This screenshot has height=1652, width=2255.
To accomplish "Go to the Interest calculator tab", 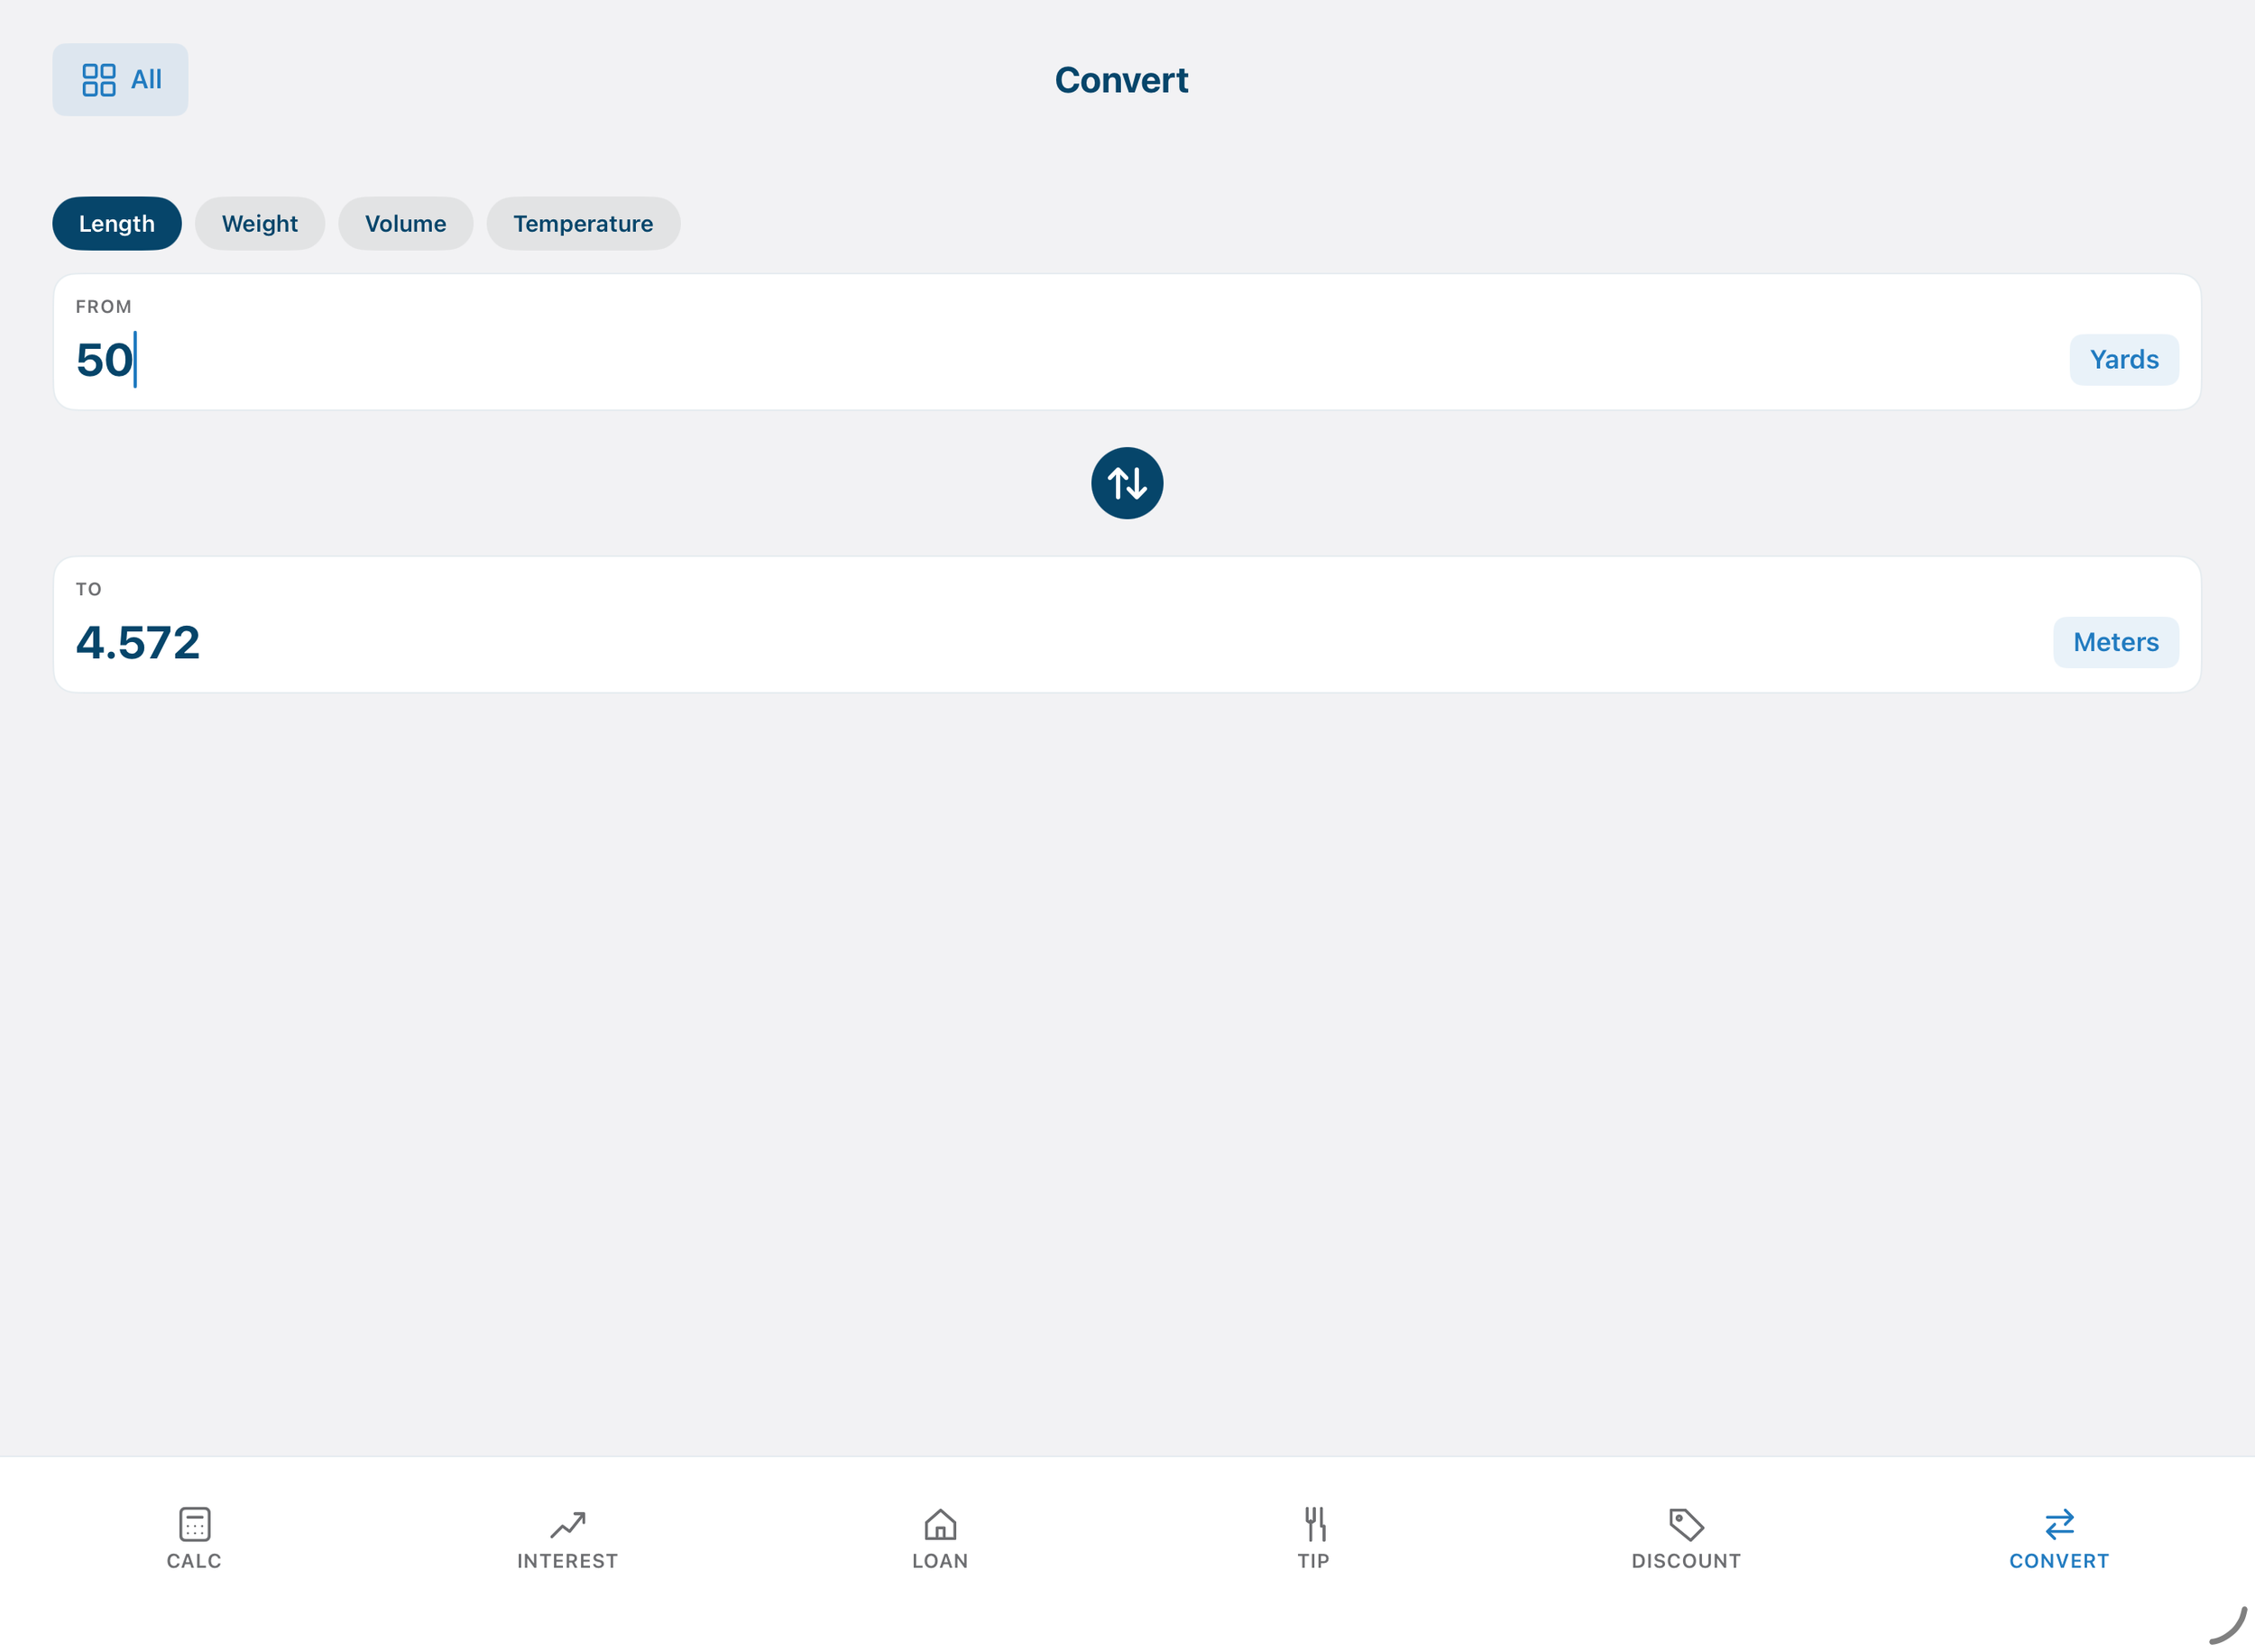I will point(567,1539).
